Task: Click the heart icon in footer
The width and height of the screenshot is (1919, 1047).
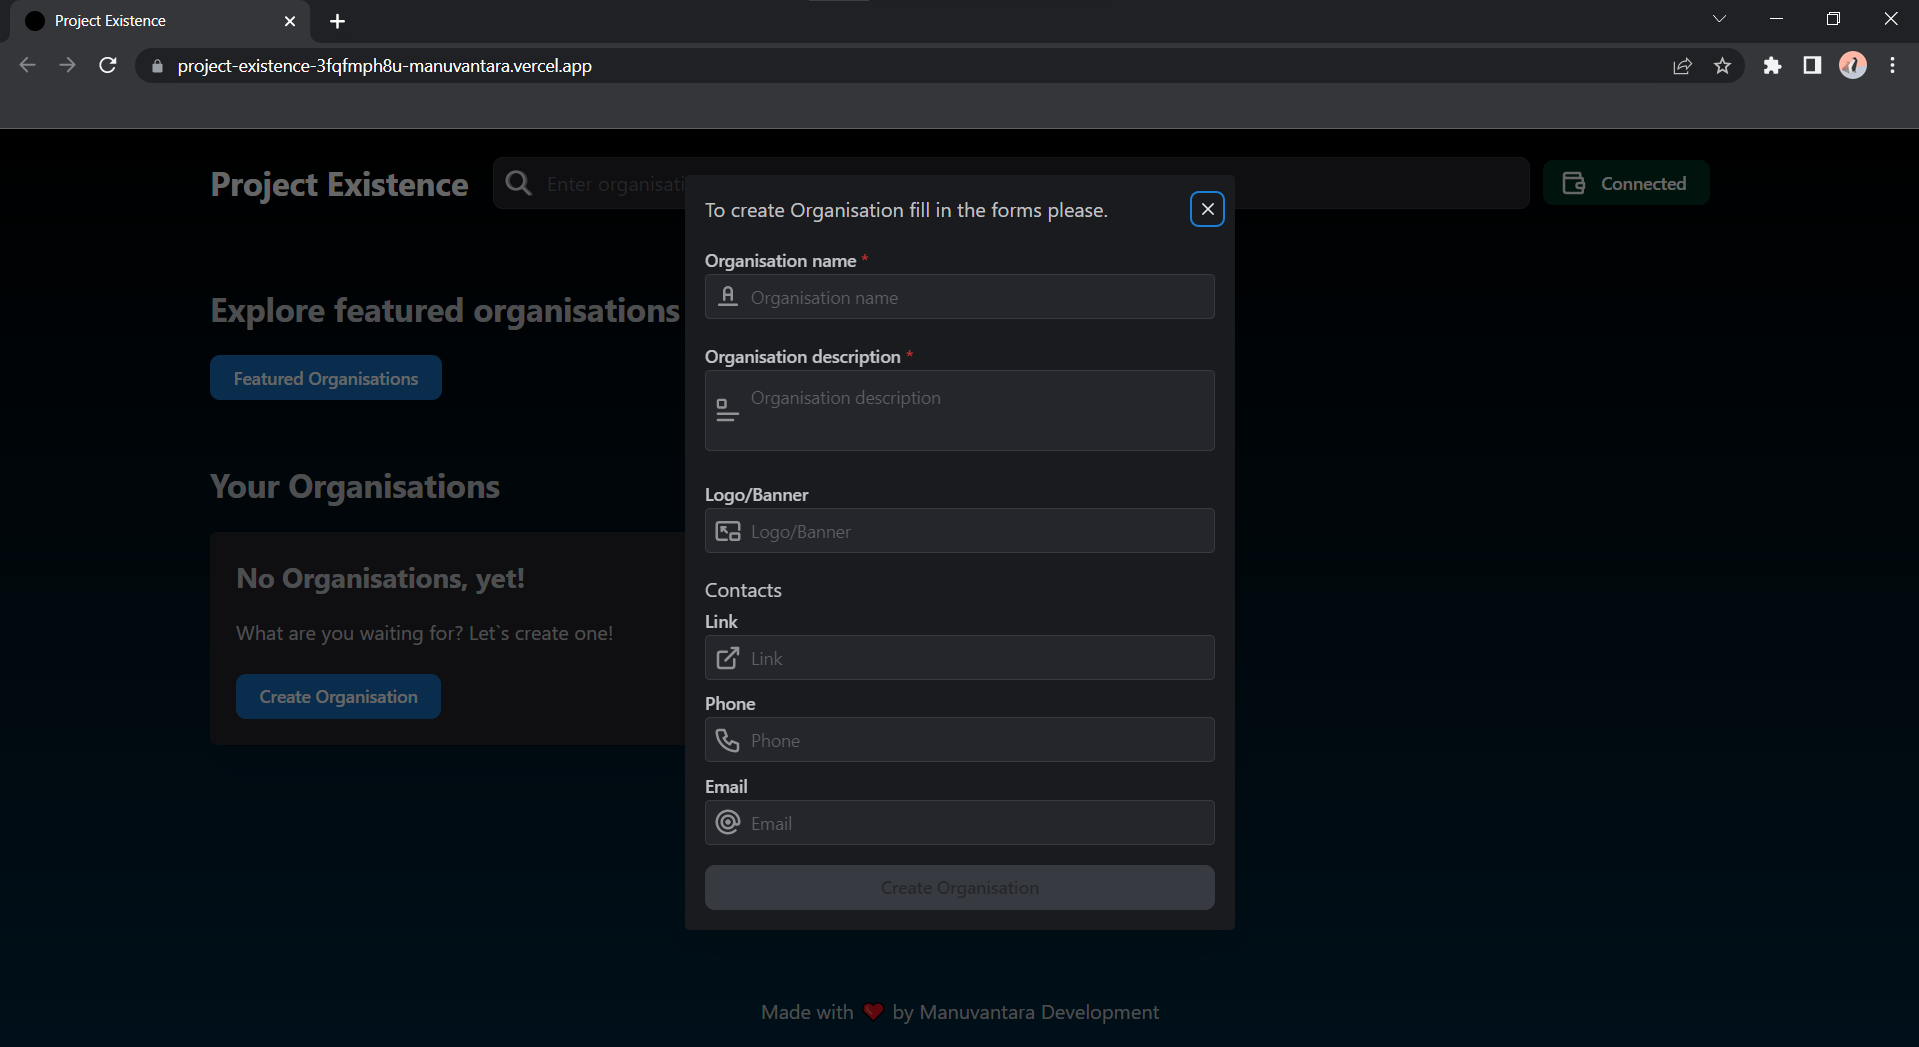Action: 873,1012
